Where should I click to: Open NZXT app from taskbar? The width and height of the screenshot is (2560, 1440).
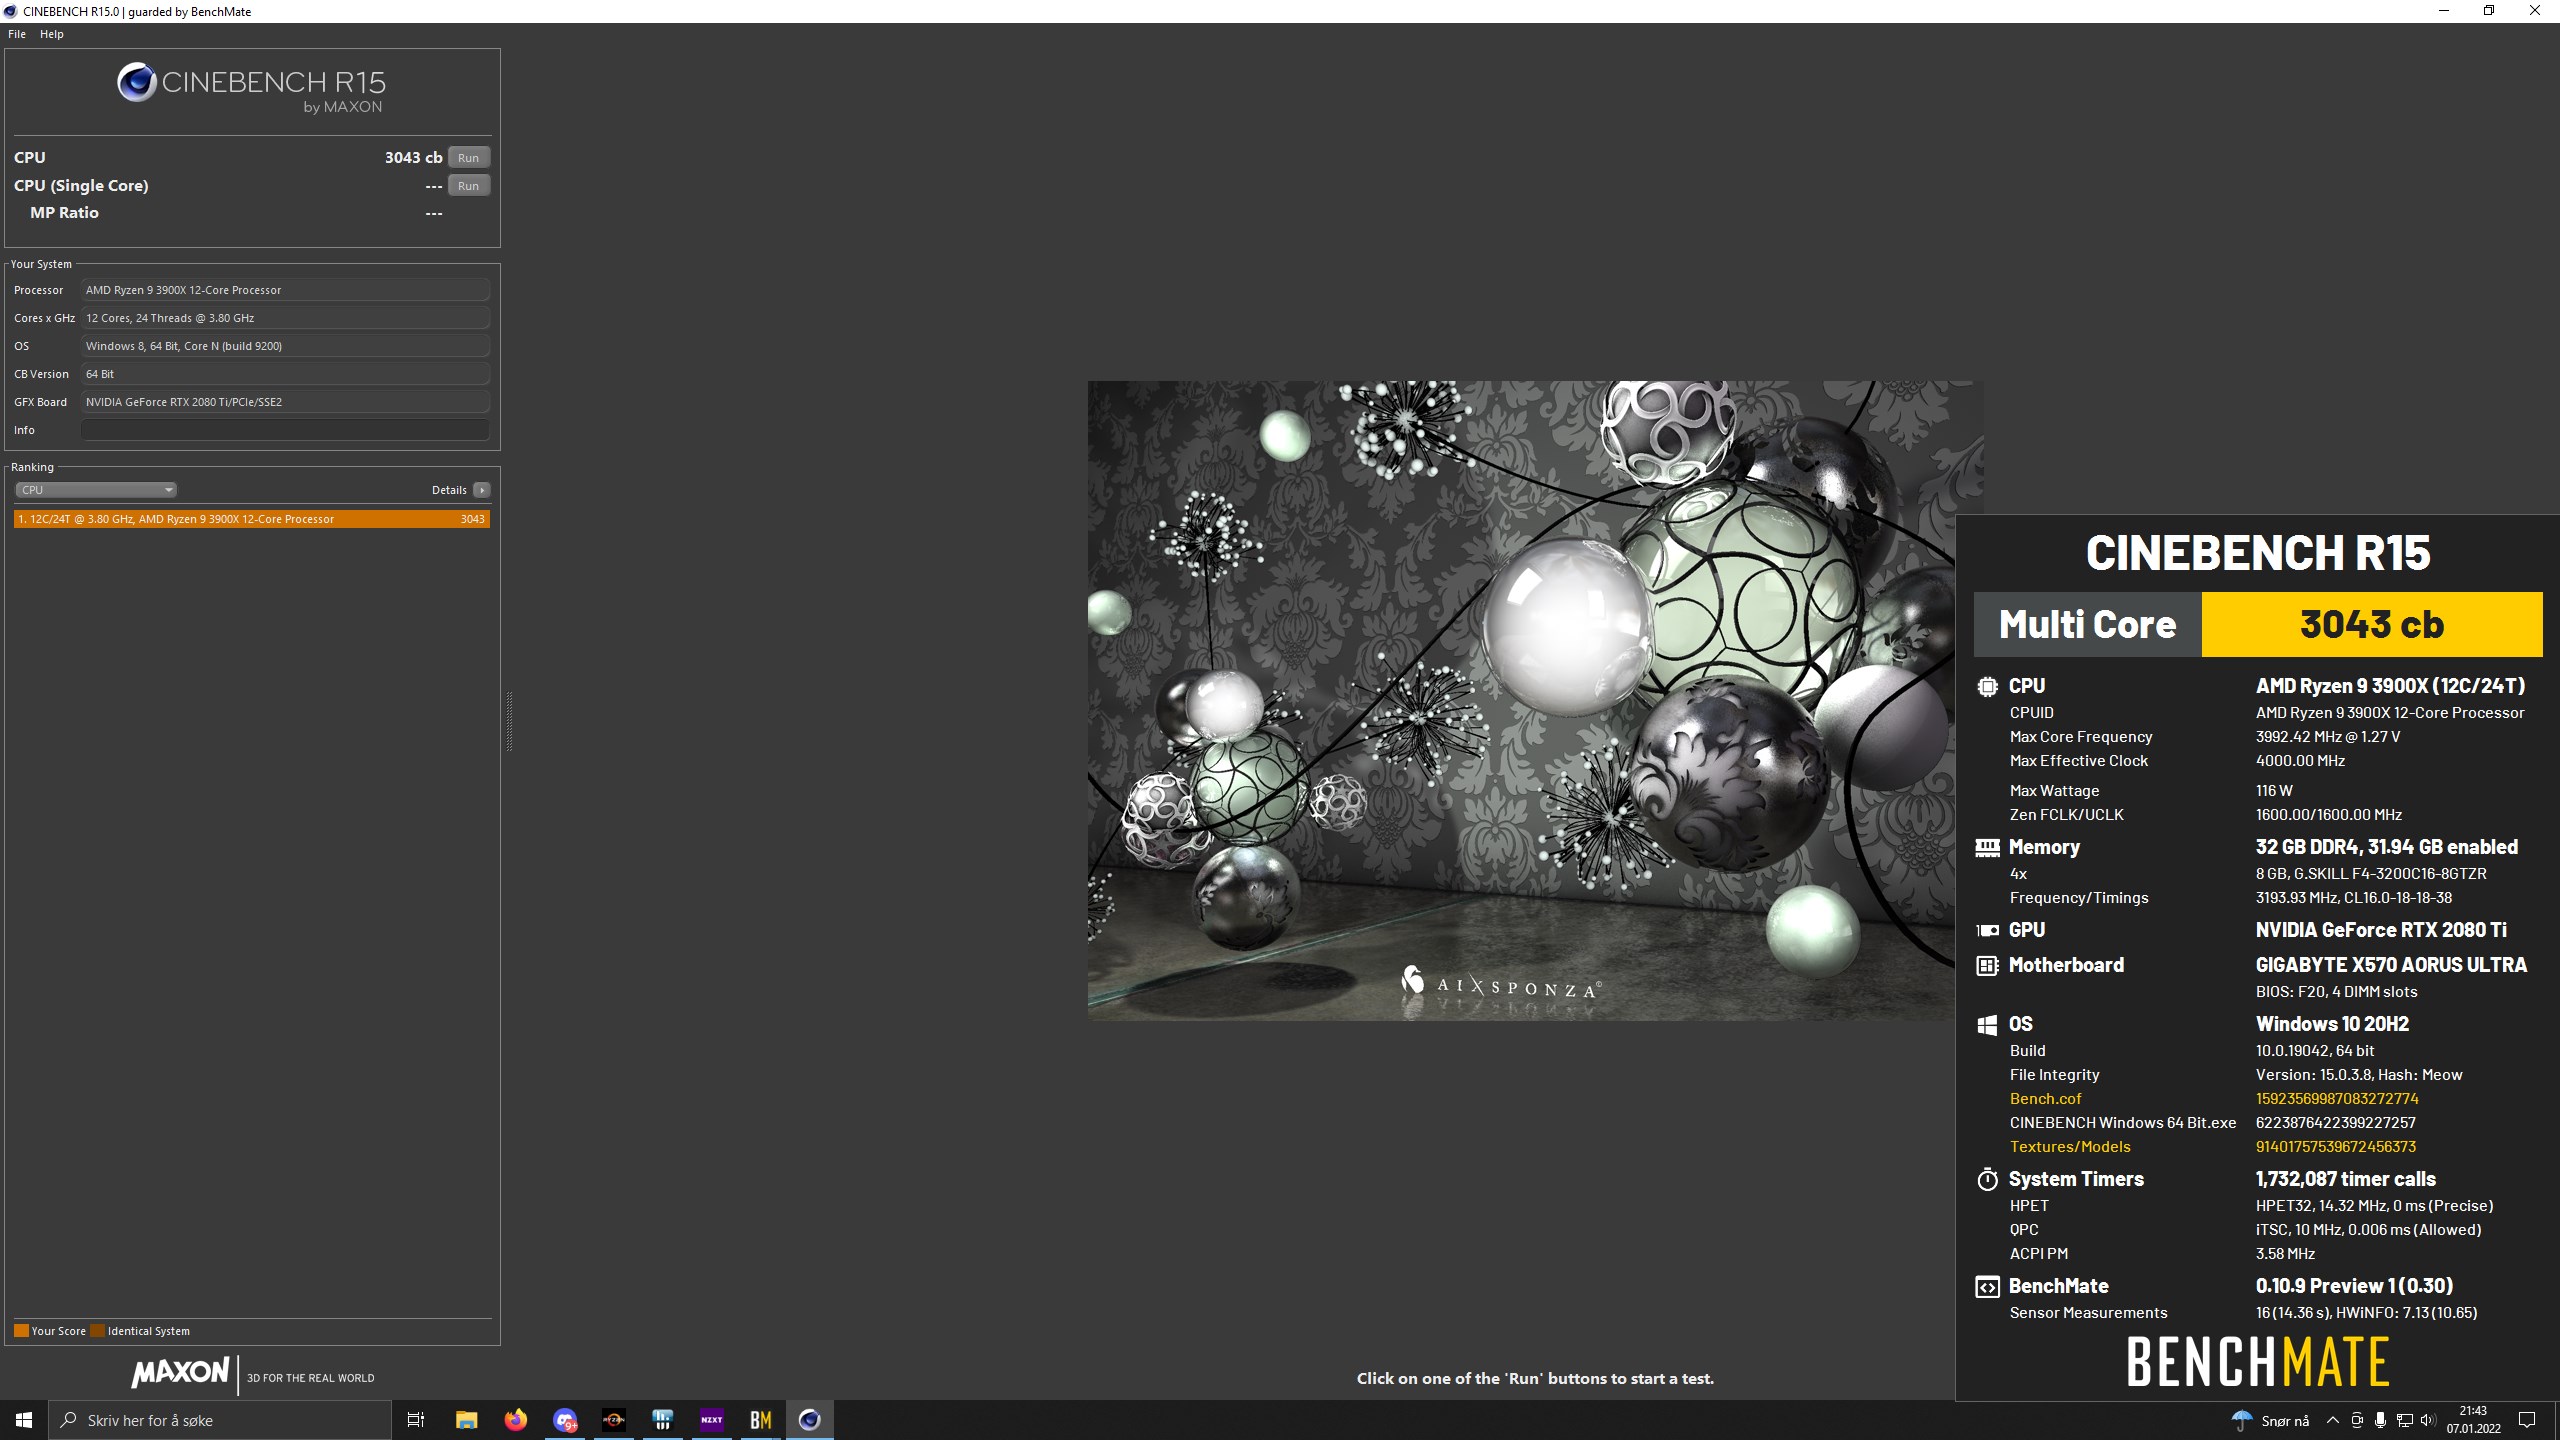711,1420
